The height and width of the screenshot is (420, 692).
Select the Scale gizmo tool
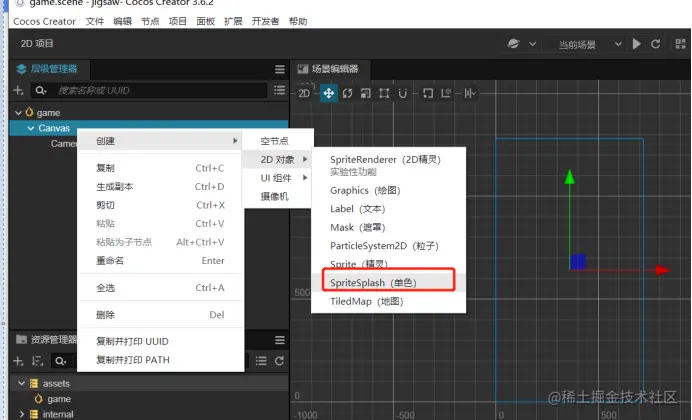(365, 93)
